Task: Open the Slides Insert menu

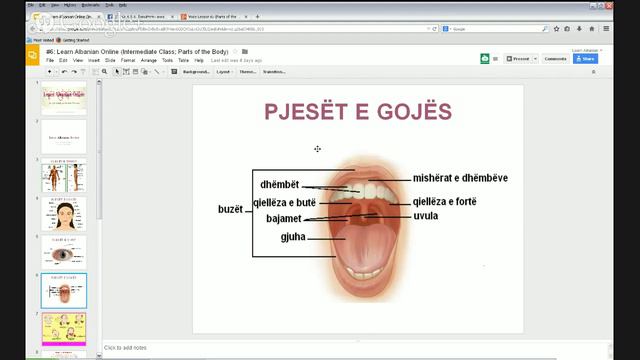Action: pyautogui.click(x=94, y=60)
